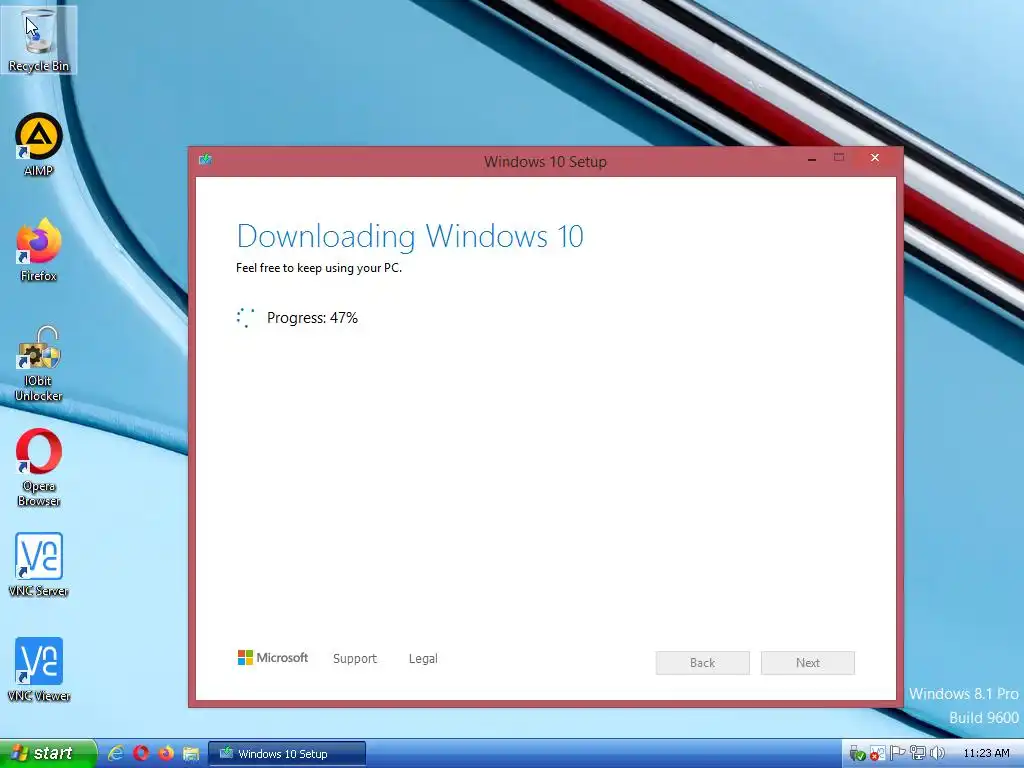Select the AIMP desktop shortcut
The width and height of the screenshot is (1024, 768).
coord(39,145)
